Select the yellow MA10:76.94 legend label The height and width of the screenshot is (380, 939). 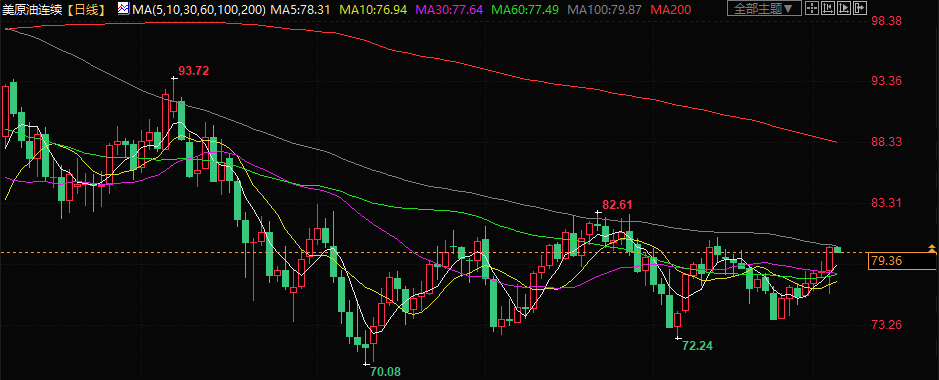pos(374,9)
